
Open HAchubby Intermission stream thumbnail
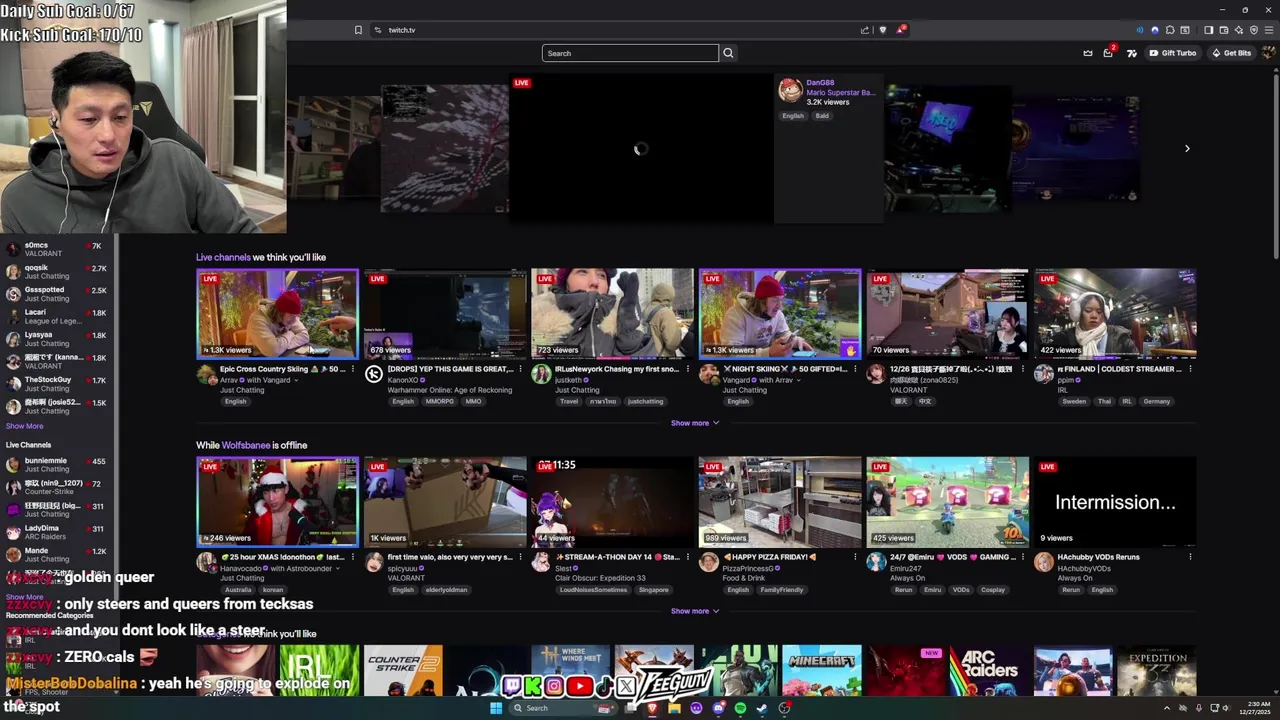pos(1115,502)
